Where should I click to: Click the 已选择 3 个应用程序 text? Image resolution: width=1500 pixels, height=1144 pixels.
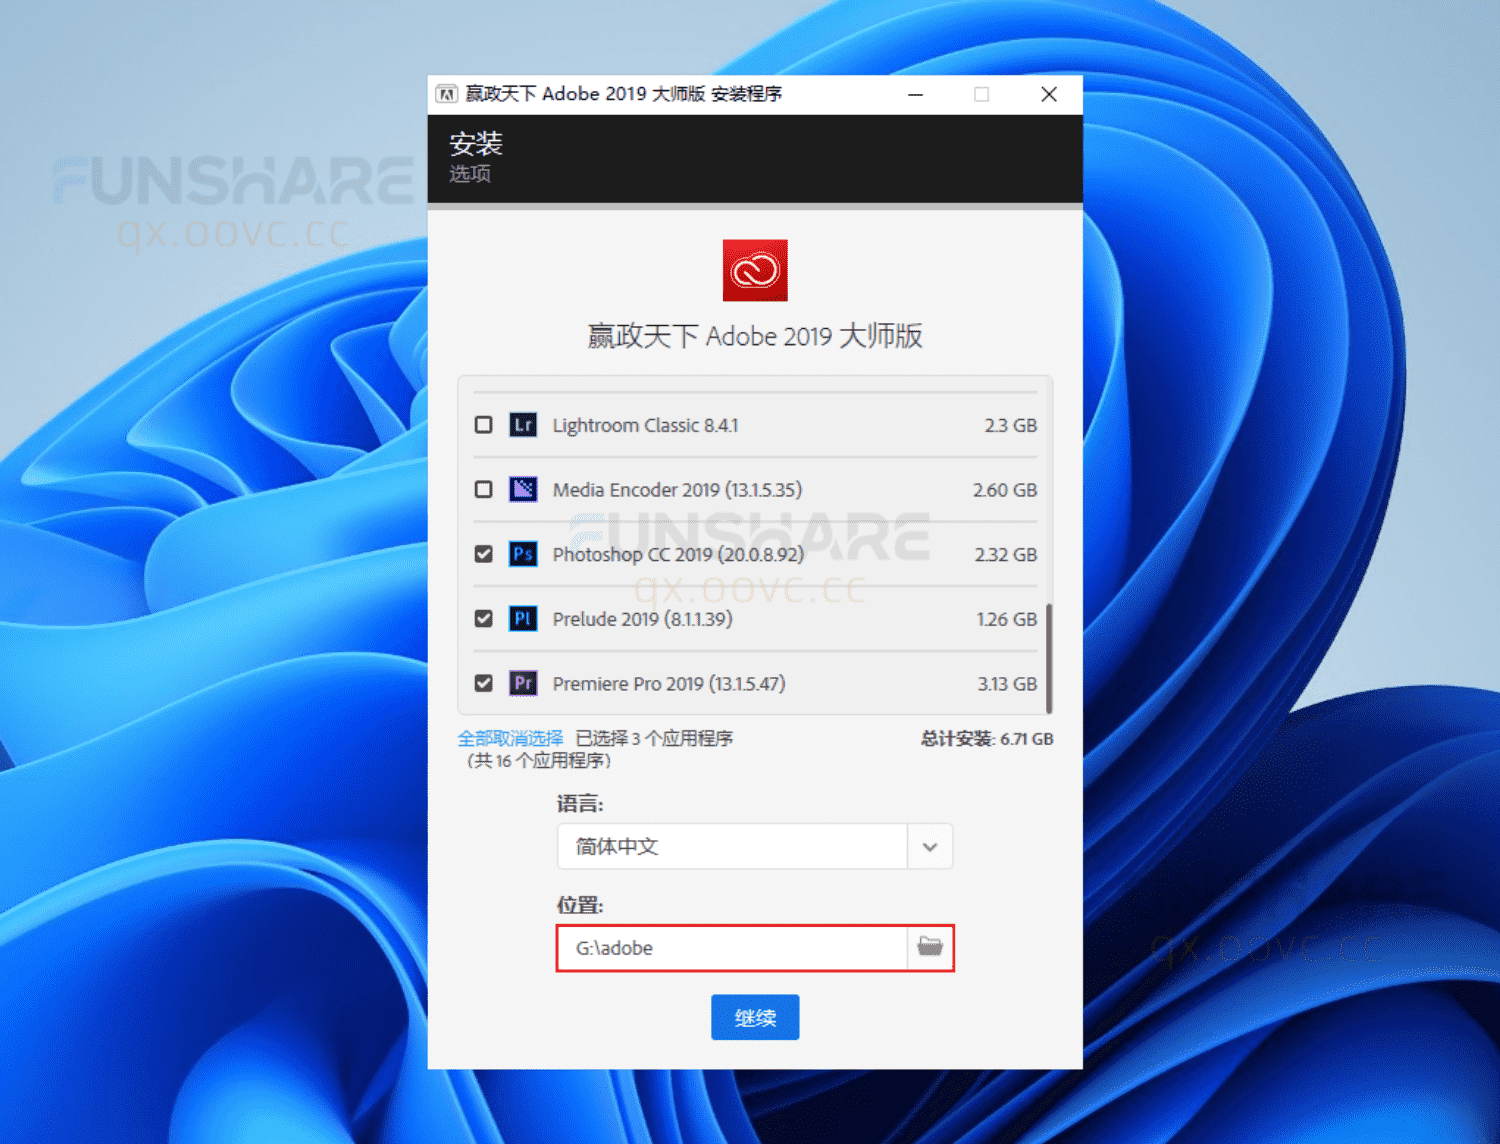tap(654, 738)
